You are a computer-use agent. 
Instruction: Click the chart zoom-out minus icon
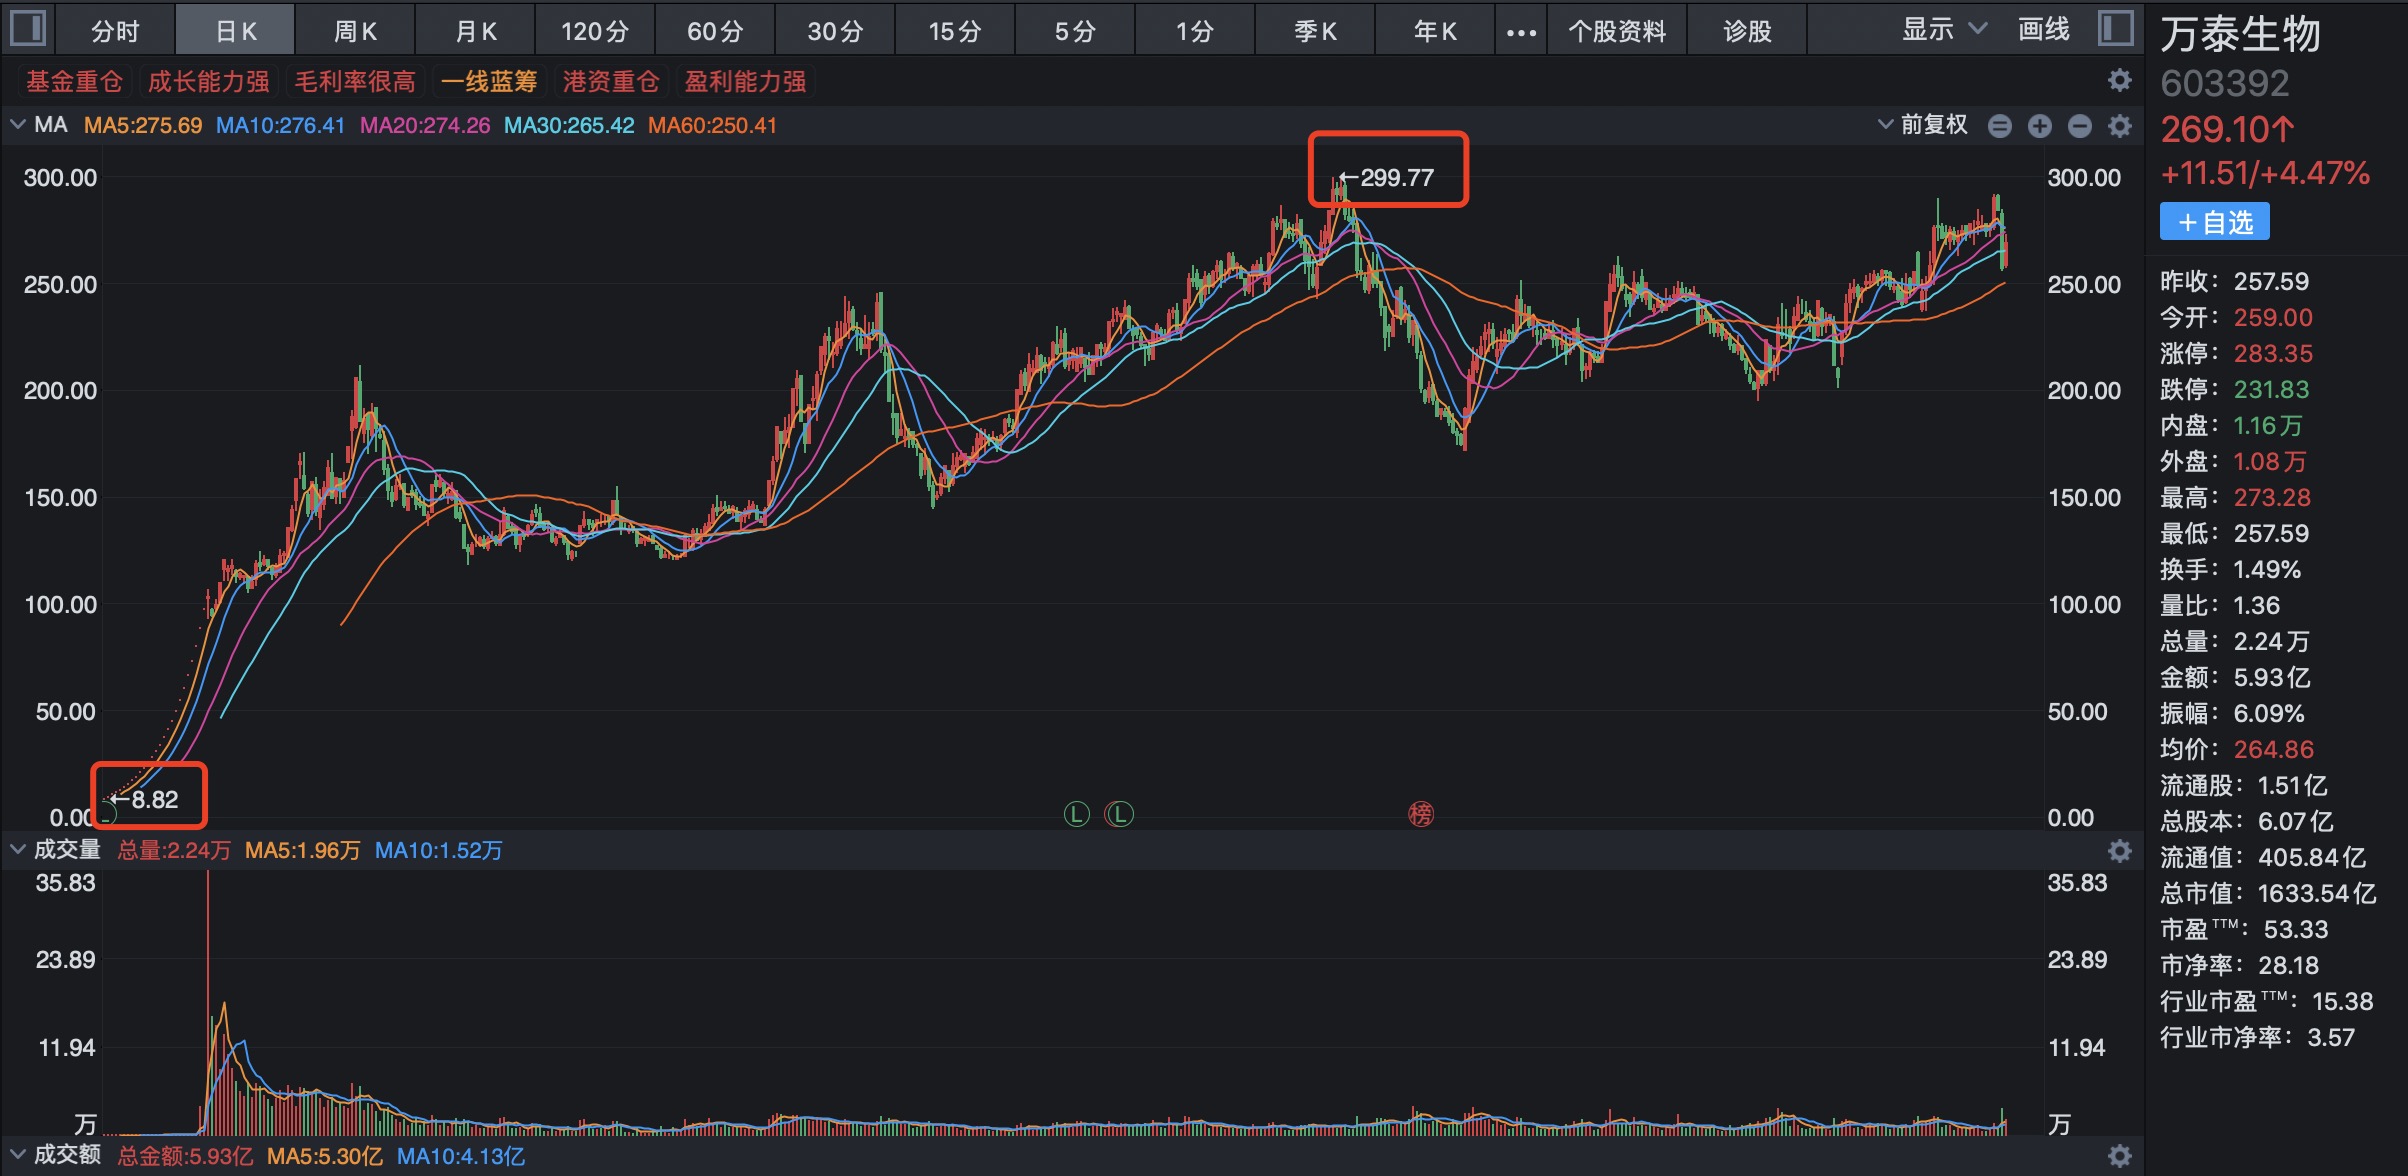click(2079, 126)
